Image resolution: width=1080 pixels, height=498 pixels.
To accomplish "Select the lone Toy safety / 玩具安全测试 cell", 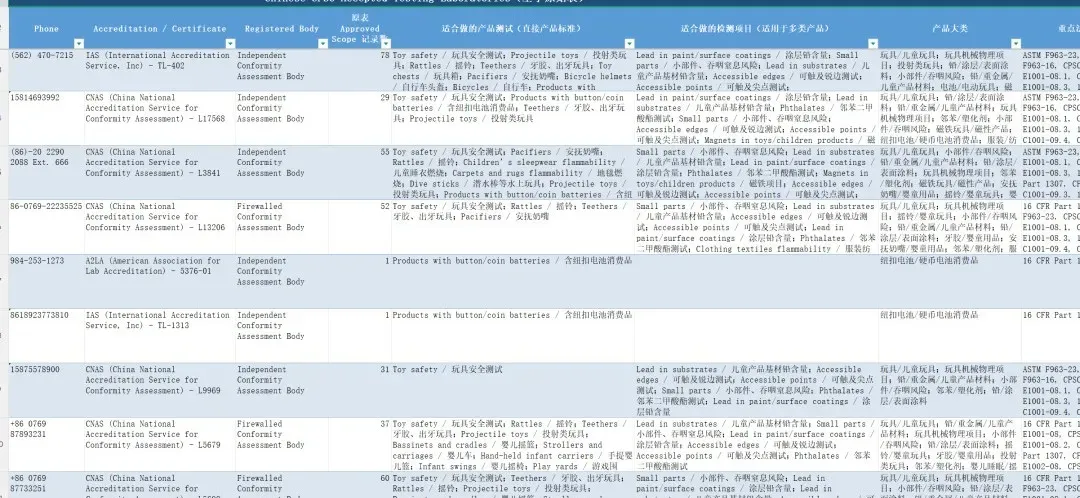I will (x=512, y=390).
